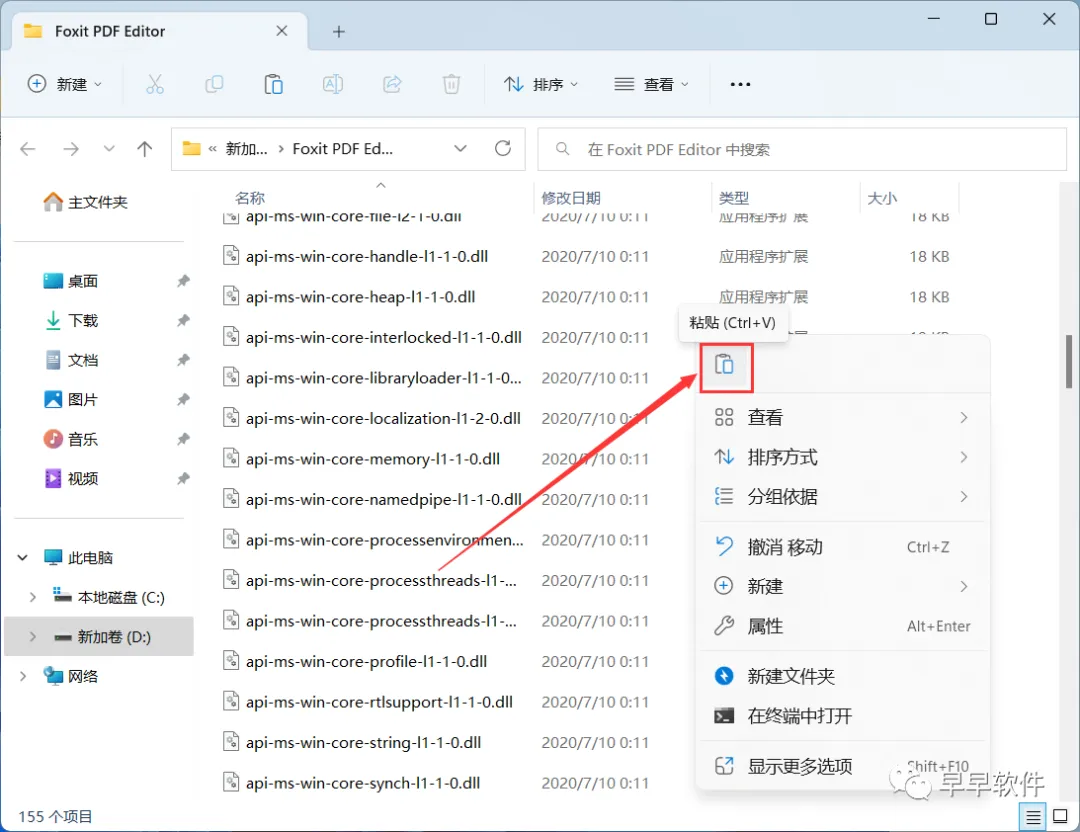Click the paste icon in context menu
1080x832 pixels.
pos(724,364)
